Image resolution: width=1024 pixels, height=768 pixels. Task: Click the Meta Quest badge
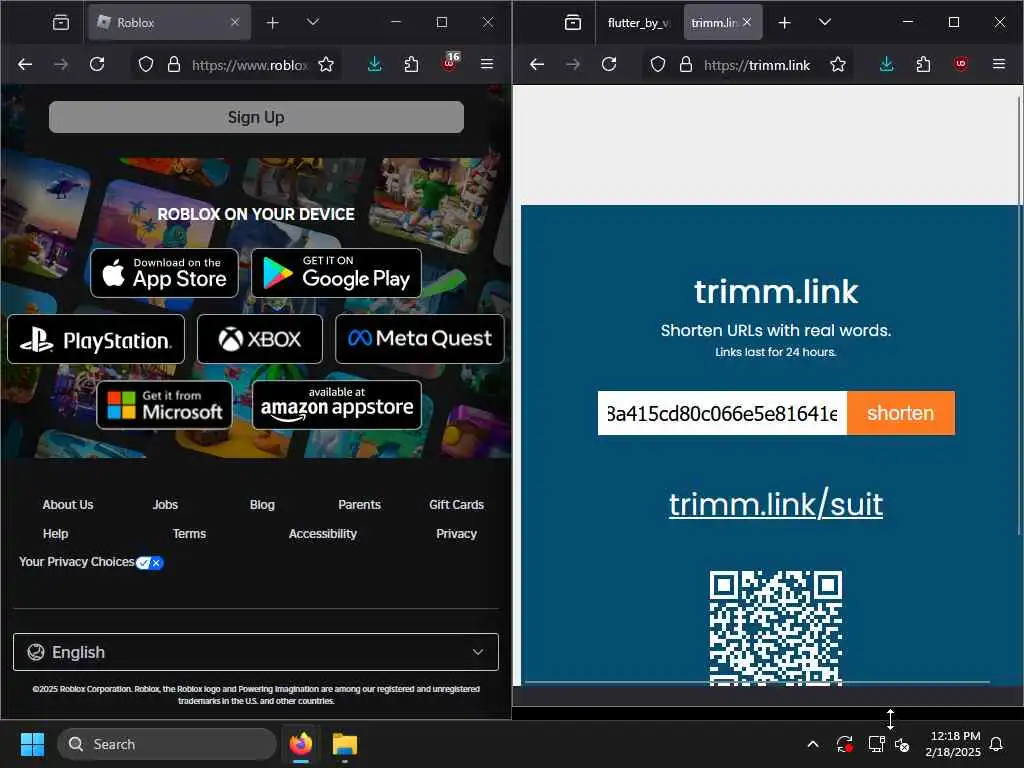tap(420, 339)
